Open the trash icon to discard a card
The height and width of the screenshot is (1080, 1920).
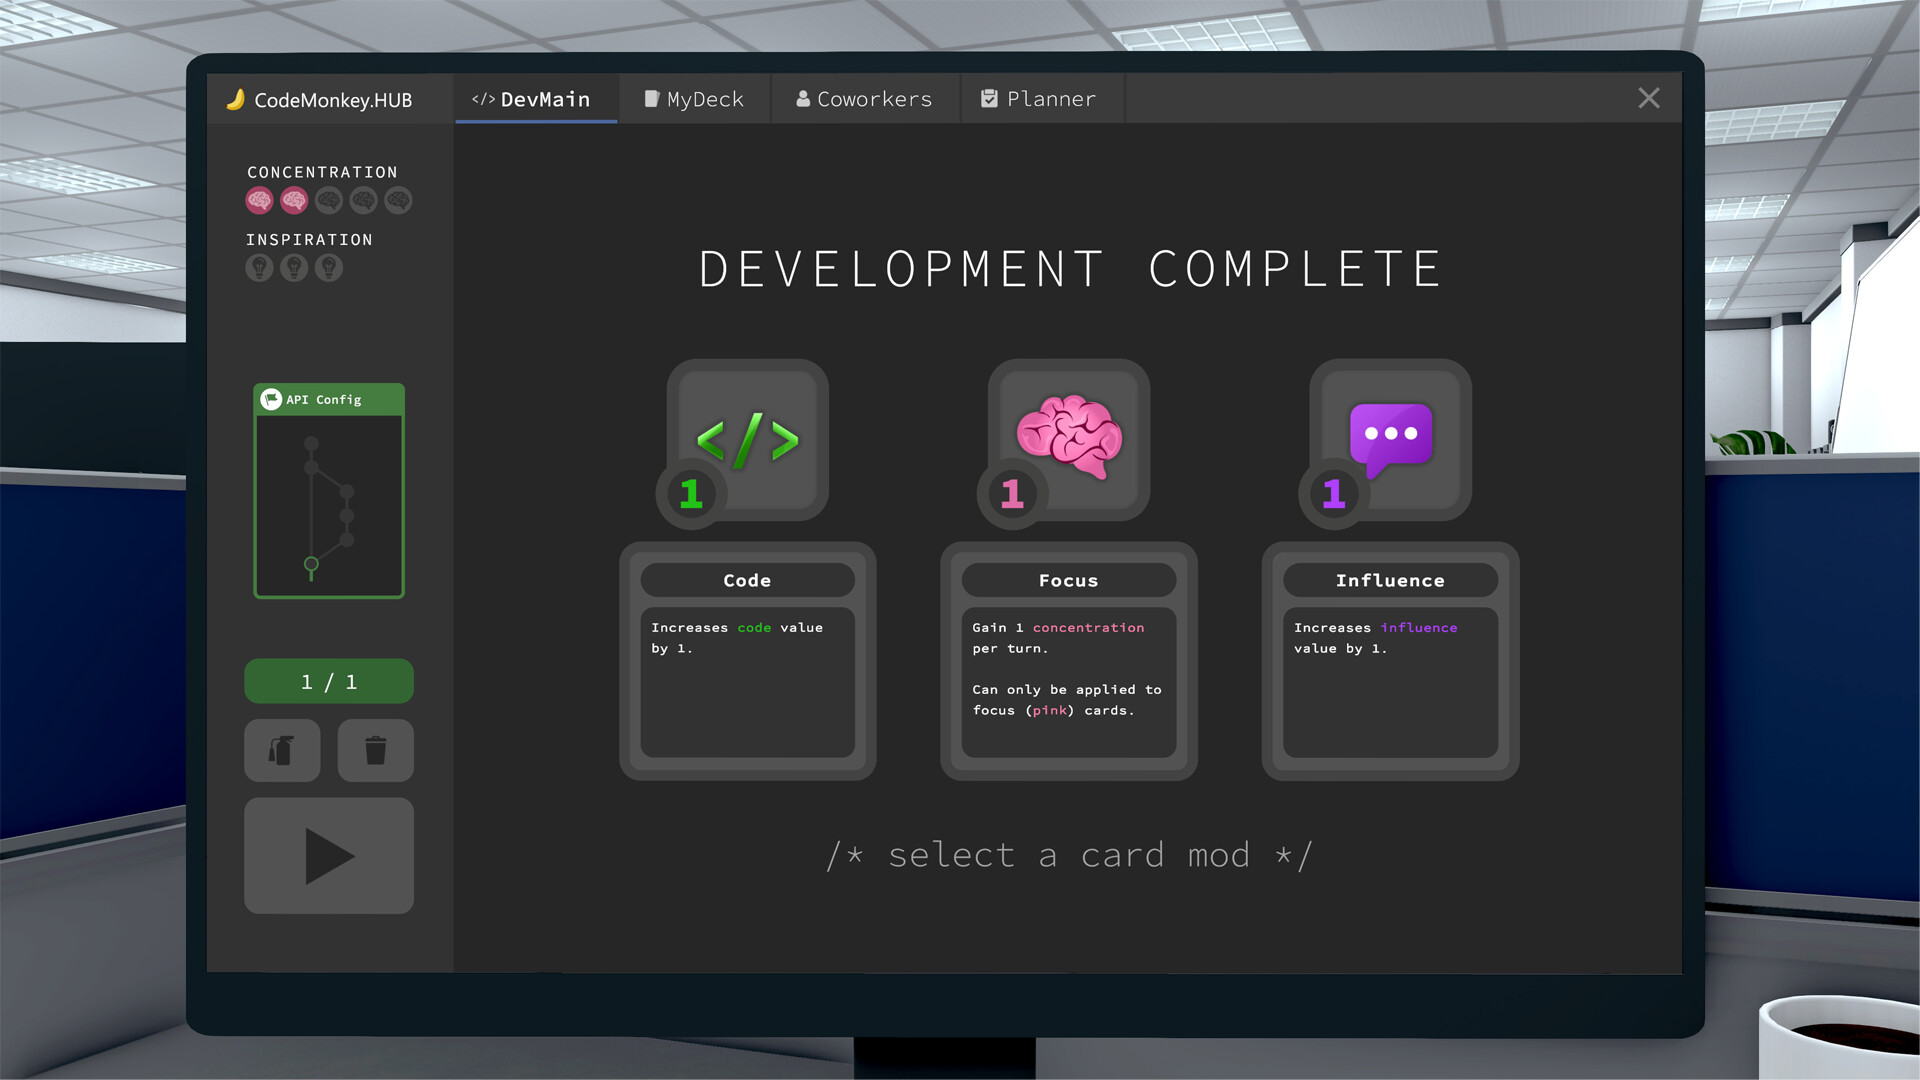click(375, 750)
